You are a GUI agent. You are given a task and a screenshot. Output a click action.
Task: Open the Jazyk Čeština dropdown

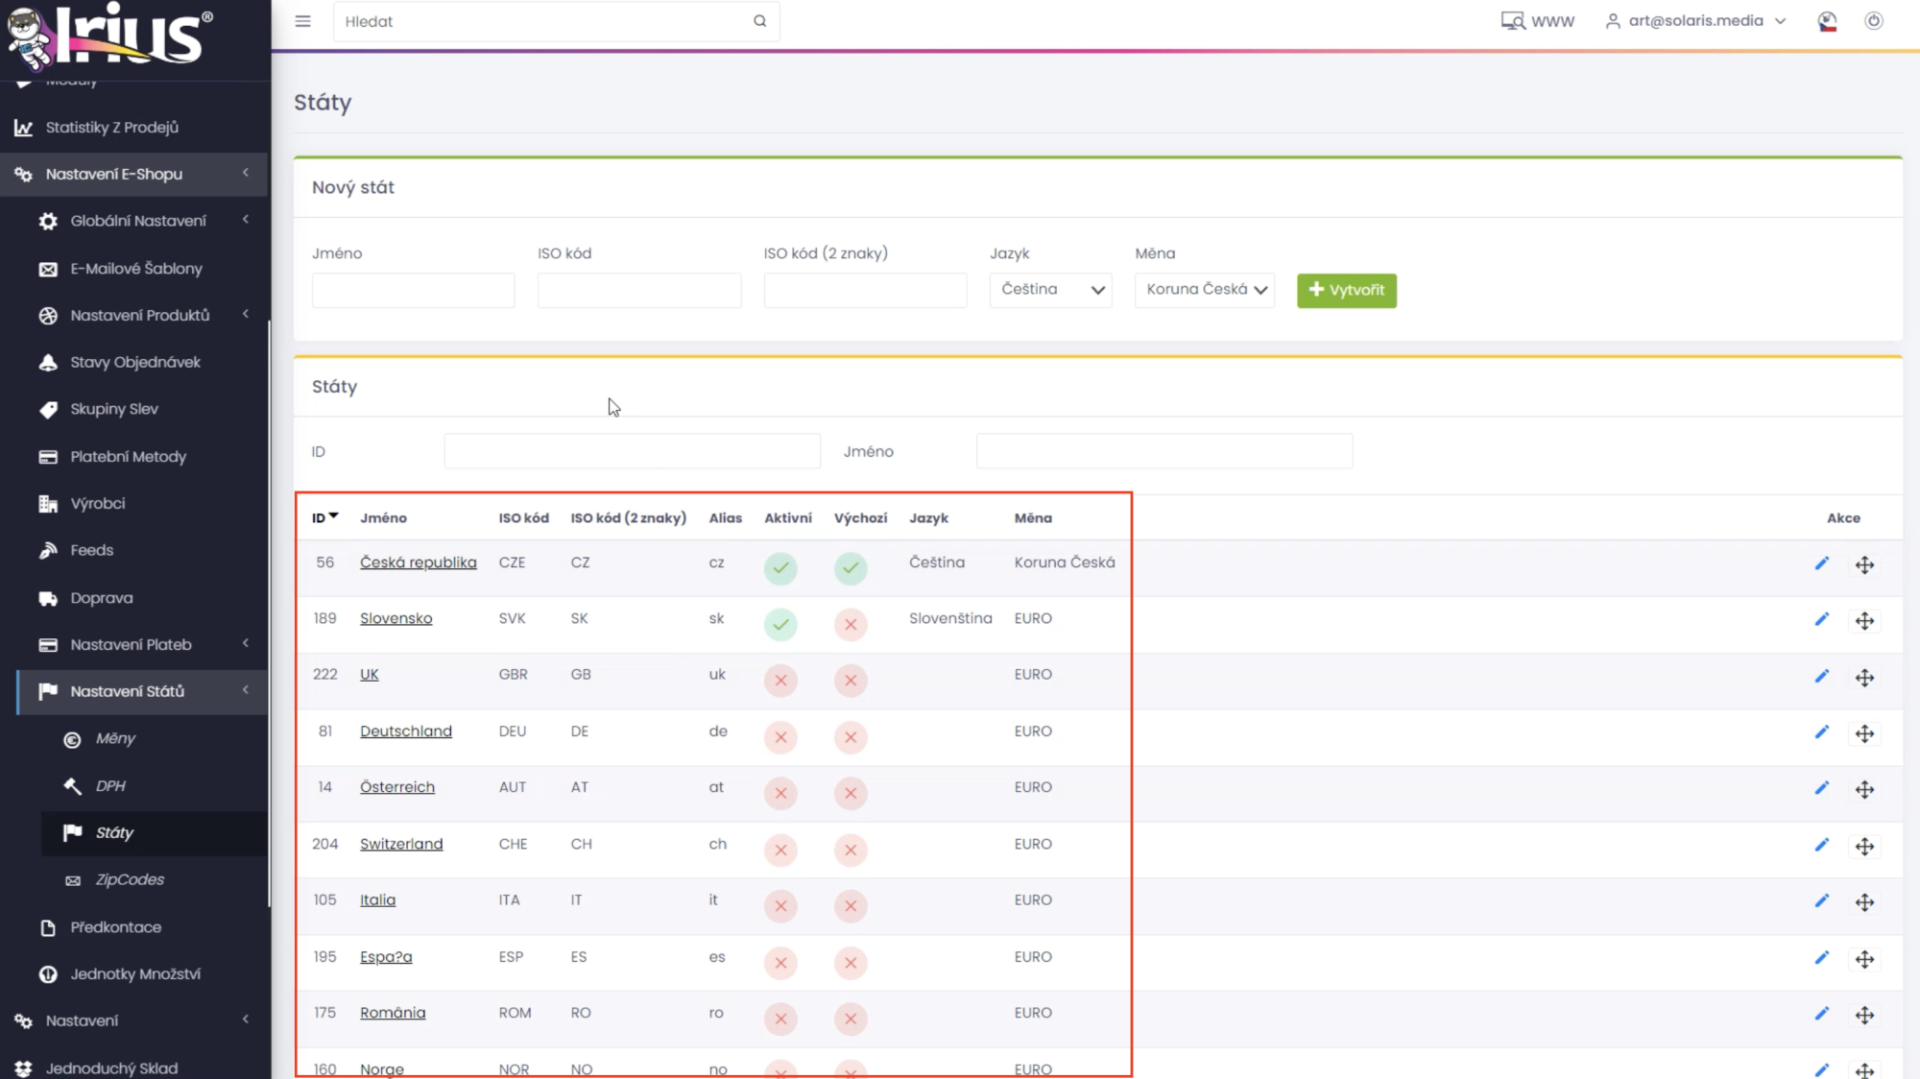click(x=1051, y=290)
